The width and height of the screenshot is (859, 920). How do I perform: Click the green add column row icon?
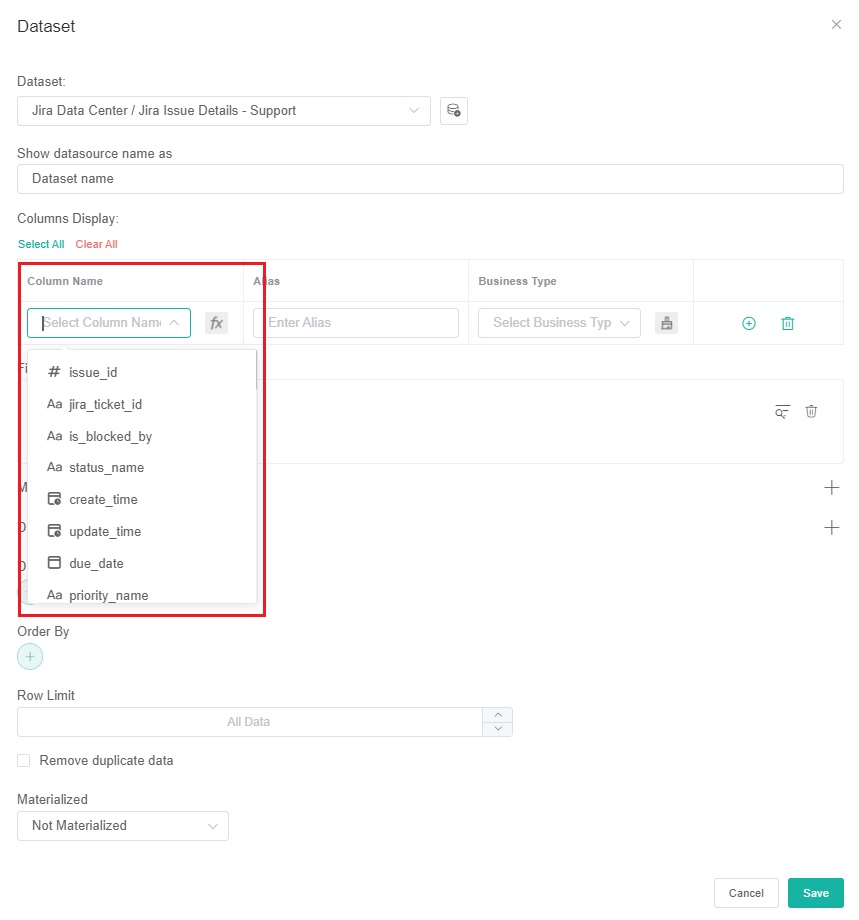tap(748, 323)
